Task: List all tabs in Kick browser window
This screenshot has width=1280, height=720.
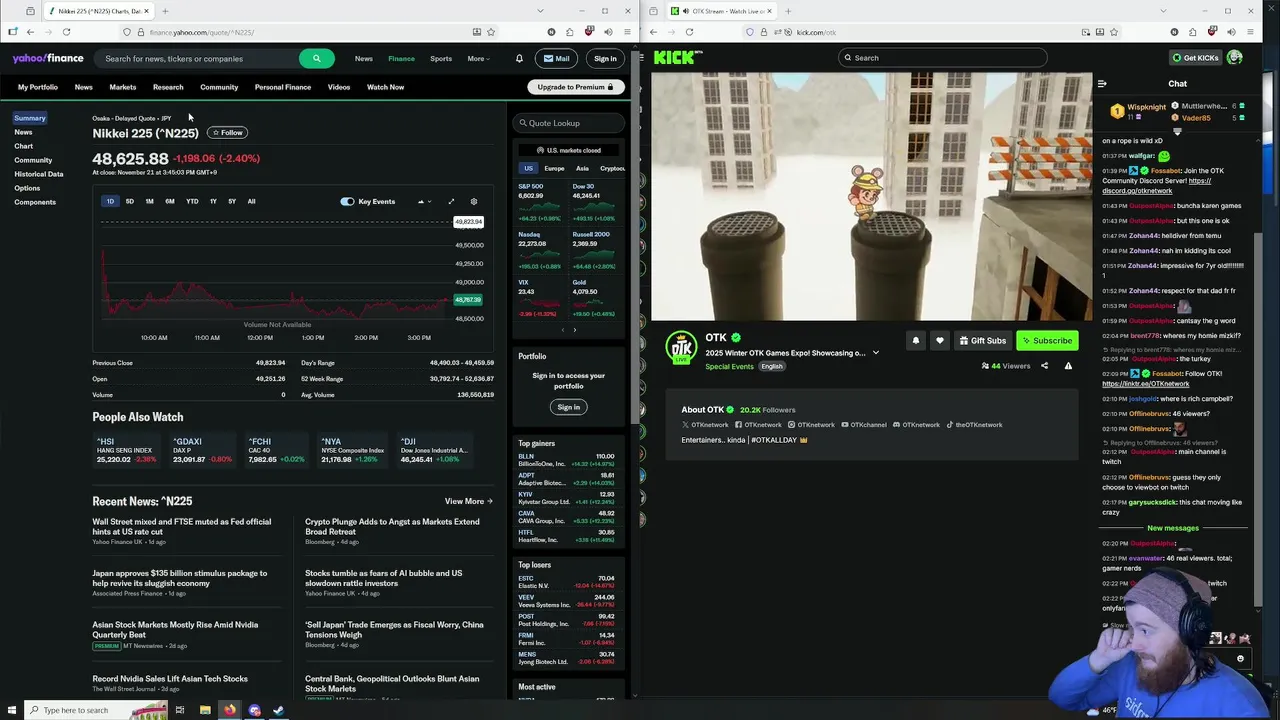Action: tap(1163, 11)
